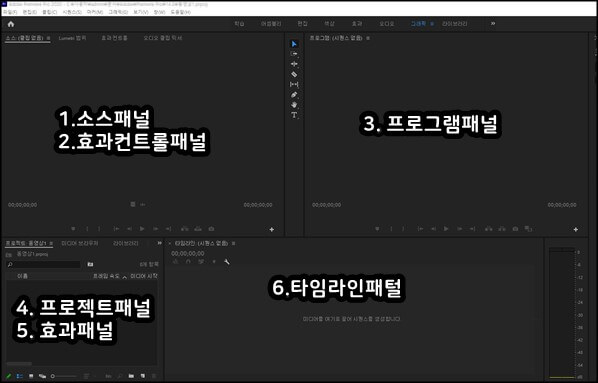Select the Track Select Forward tool
Screen dimensions: 598x383
point(294,54)
